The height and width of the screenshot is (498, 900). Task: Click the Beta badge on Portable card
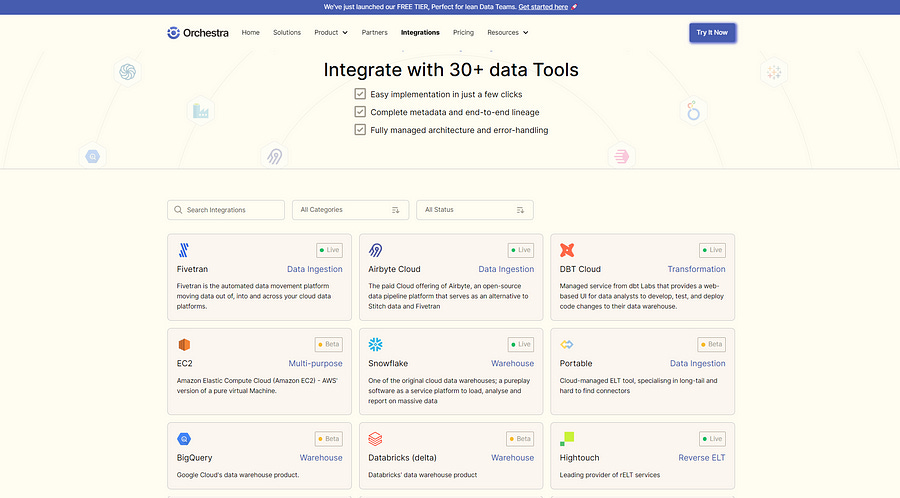711,344
